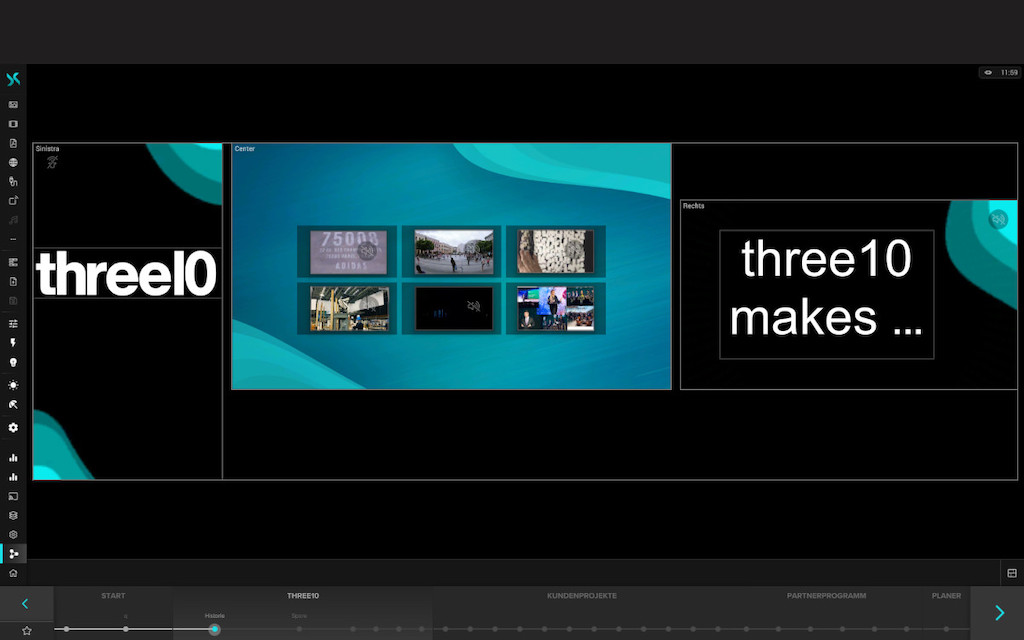
Task: Click the highlighted Historie timeline marker
Action: [x=215, y=629]
